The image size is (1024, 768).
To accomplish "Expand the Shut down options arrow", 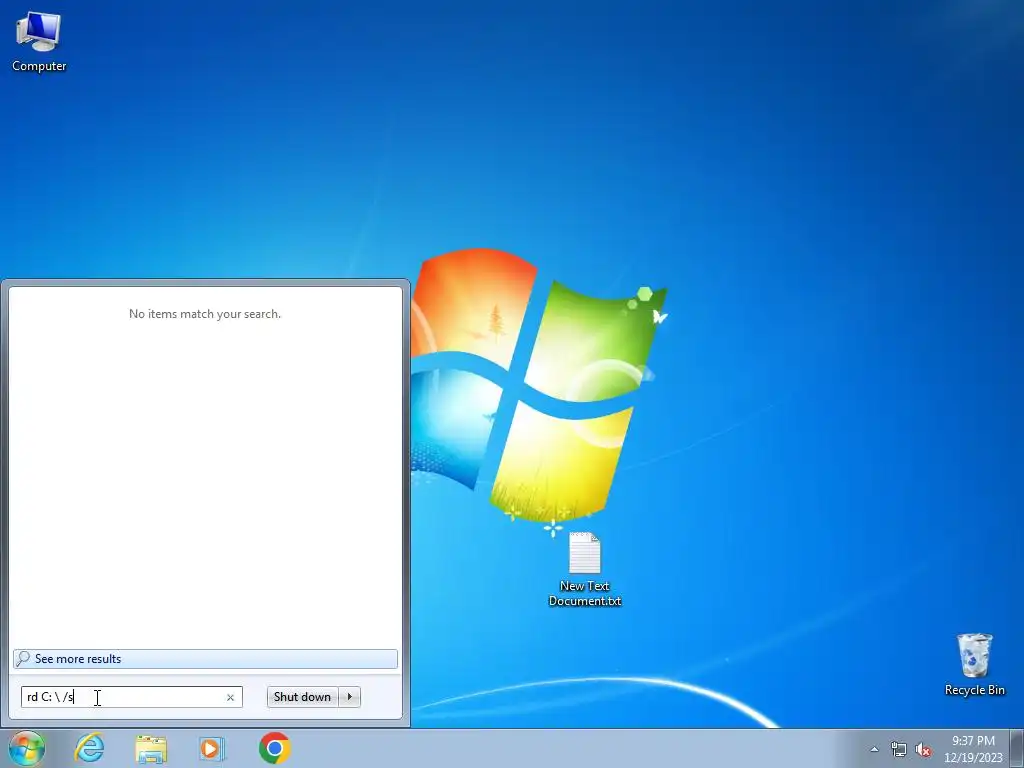I will [x=349, y=697].
